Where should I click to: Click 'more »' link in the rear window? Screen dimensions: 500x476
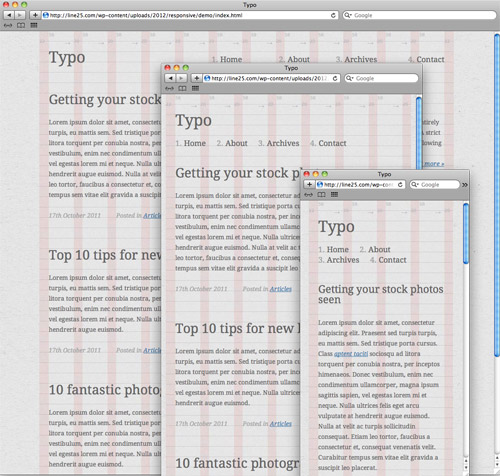434,164
